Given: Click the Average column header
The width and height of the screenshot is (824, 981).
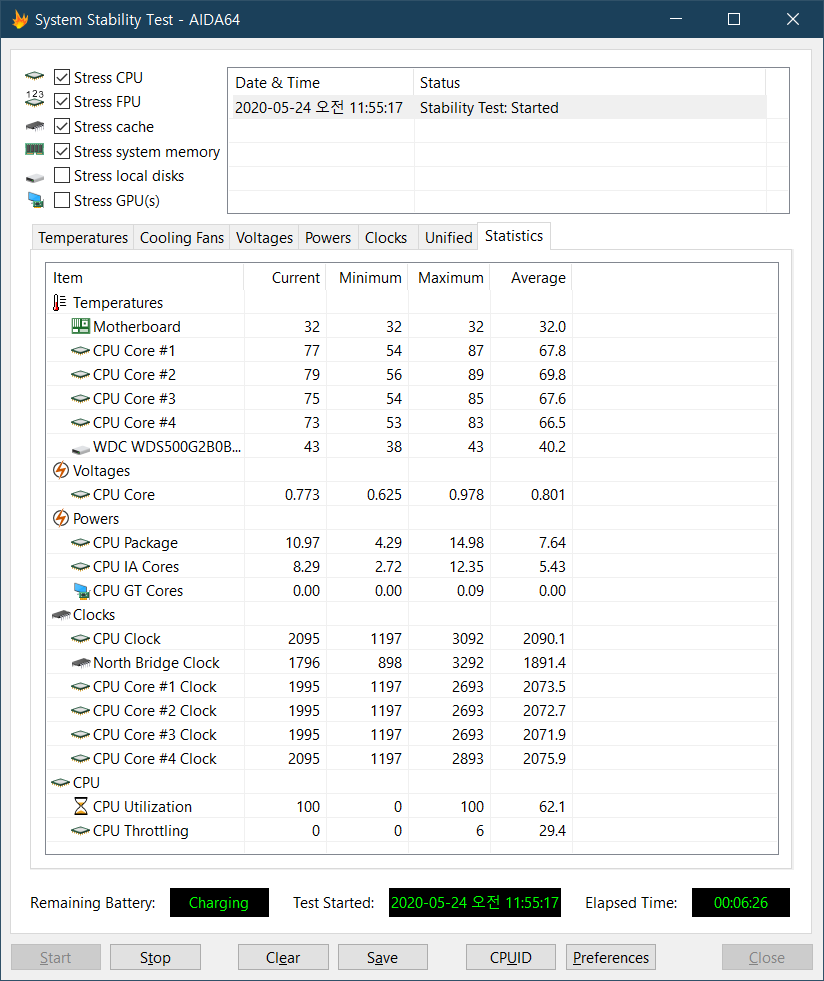Looking at the screenshot, I should click(x=531, y=278).
